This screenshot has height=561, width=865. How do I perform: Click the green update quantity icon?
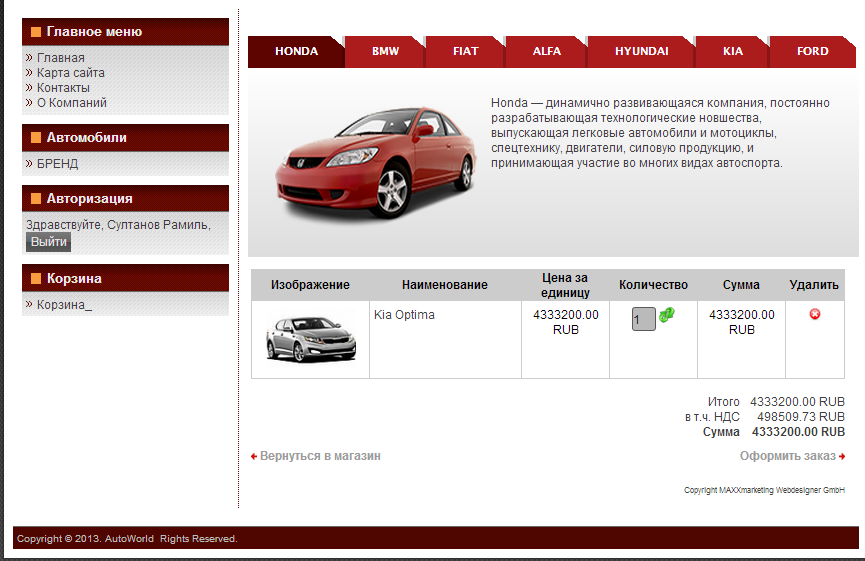(666, 315)
